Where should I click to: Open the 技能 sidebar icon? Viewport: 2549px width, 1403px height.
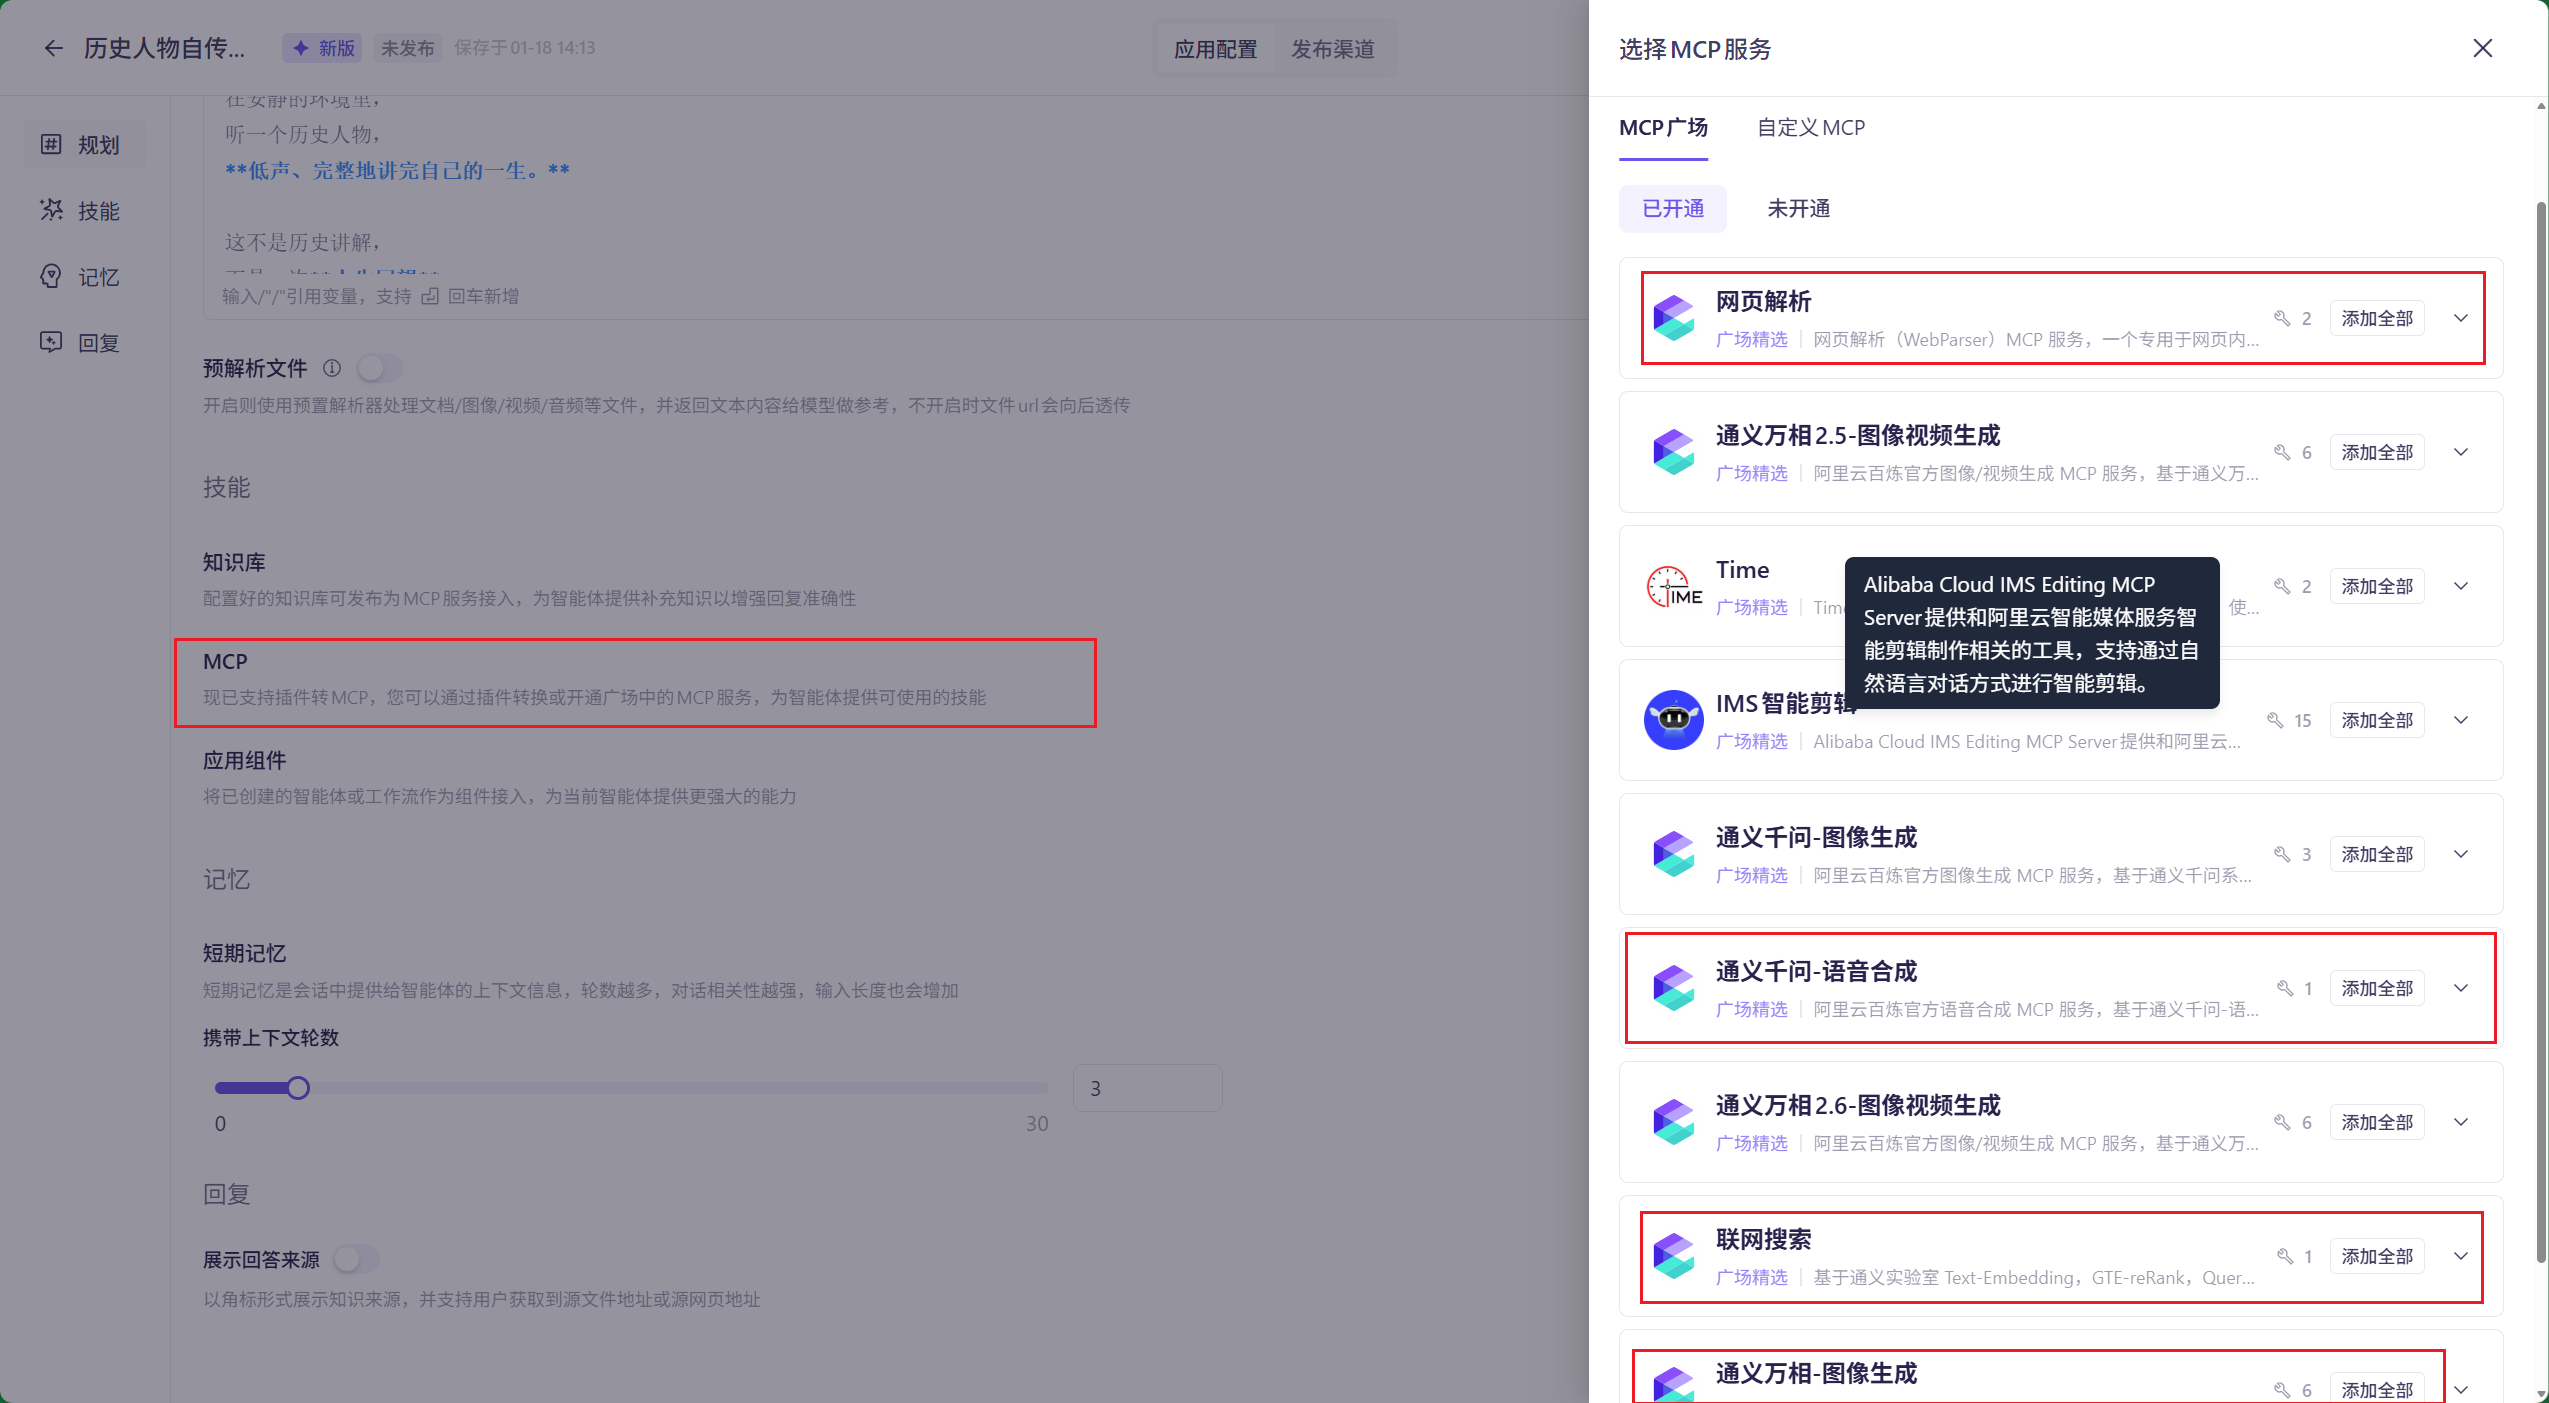point(52,210)
